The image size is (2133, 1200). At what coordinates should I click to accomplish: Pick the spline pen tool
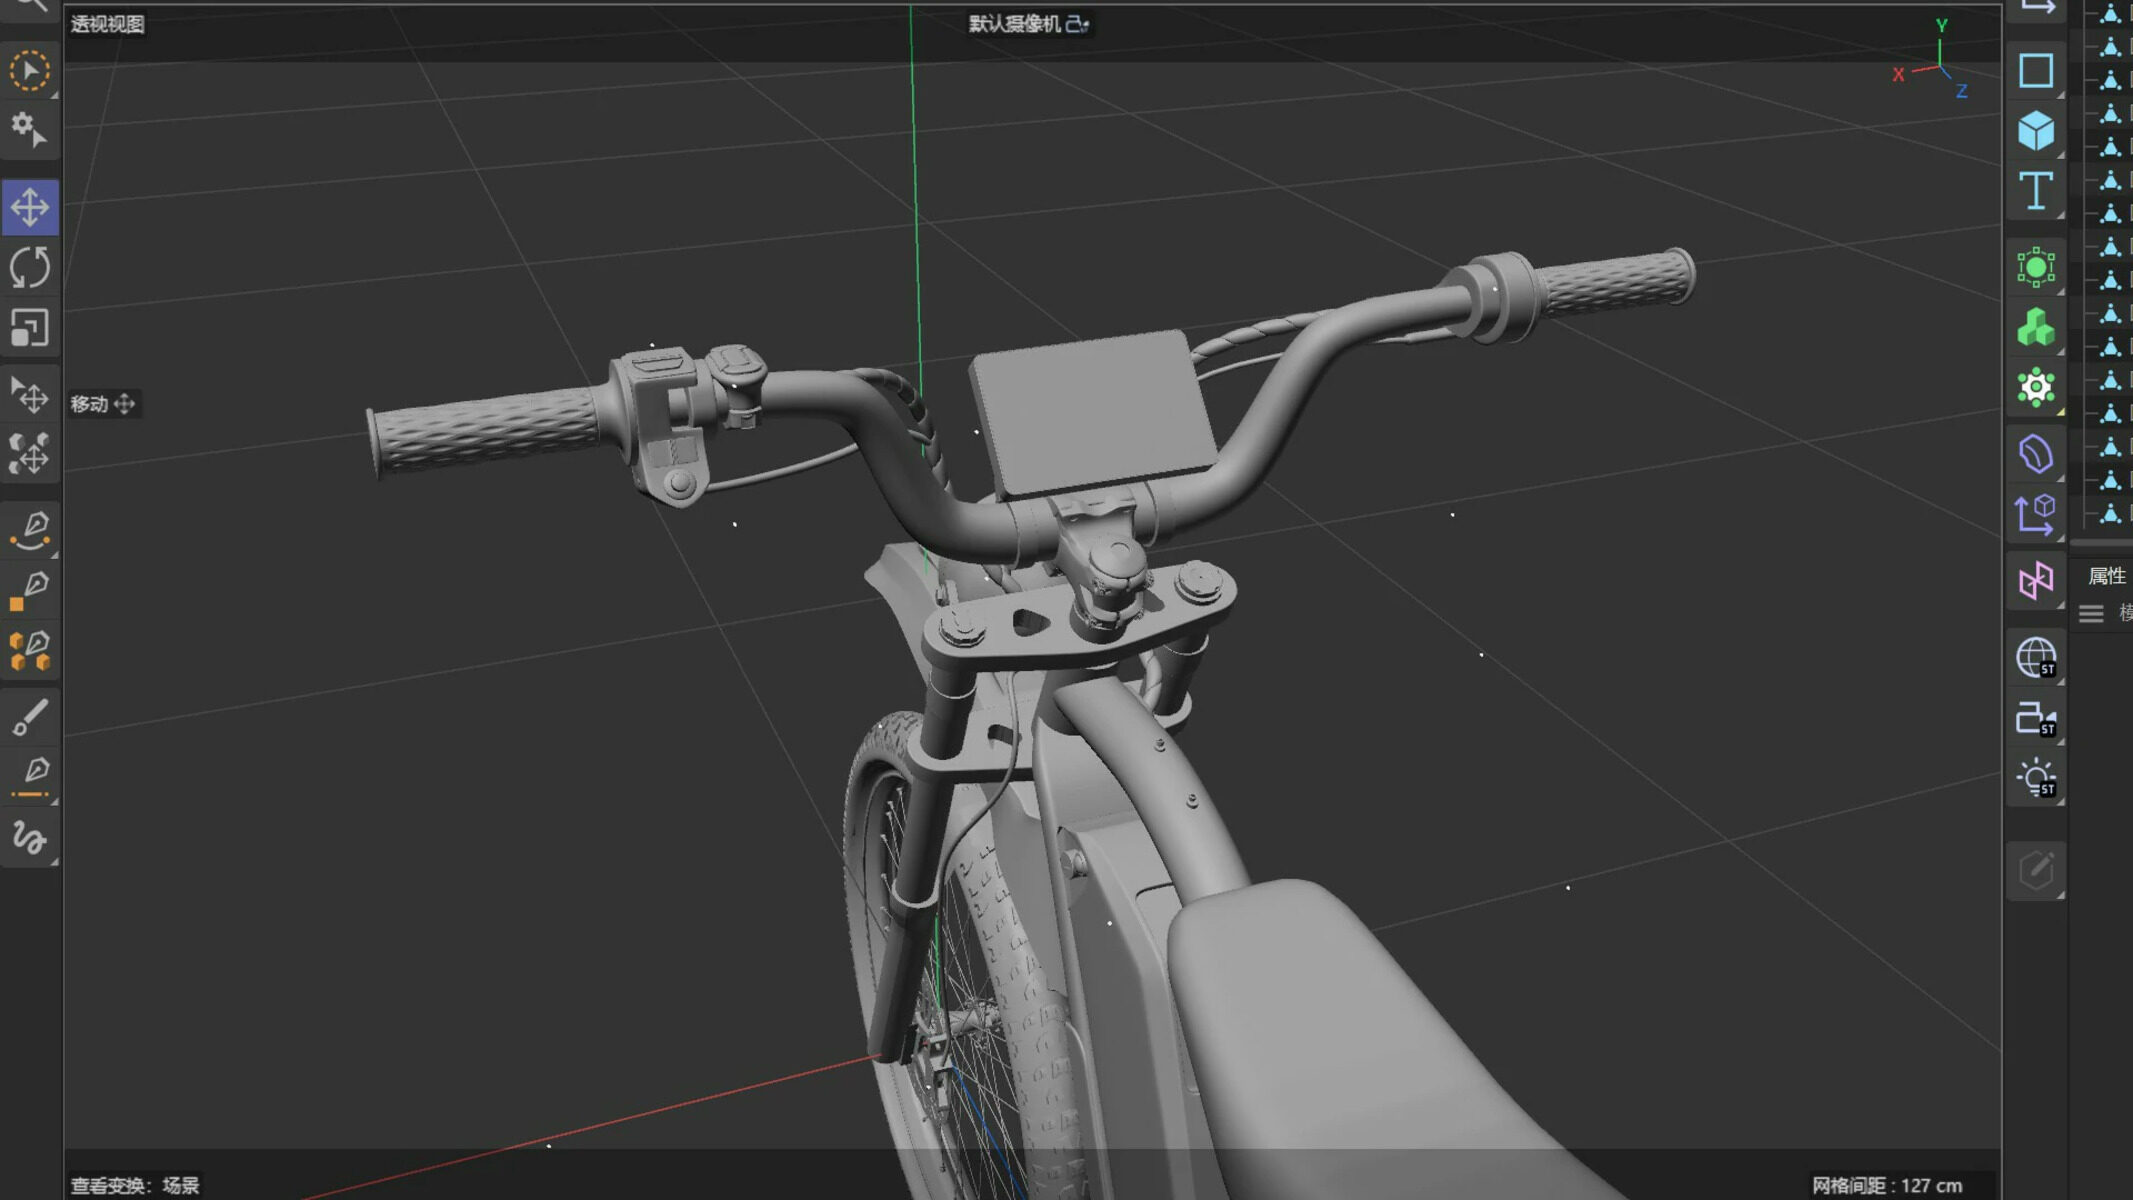(x=30, y=527)
